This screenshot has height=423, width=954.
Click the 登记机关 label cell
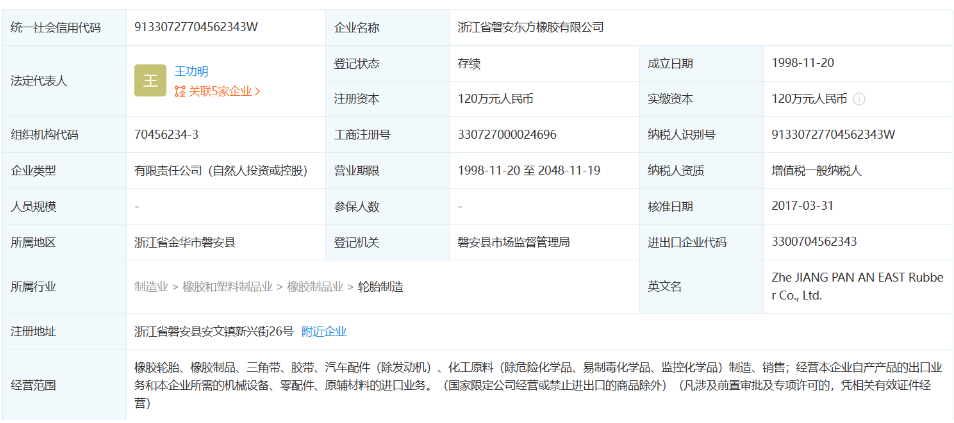(x=387, y=243)
